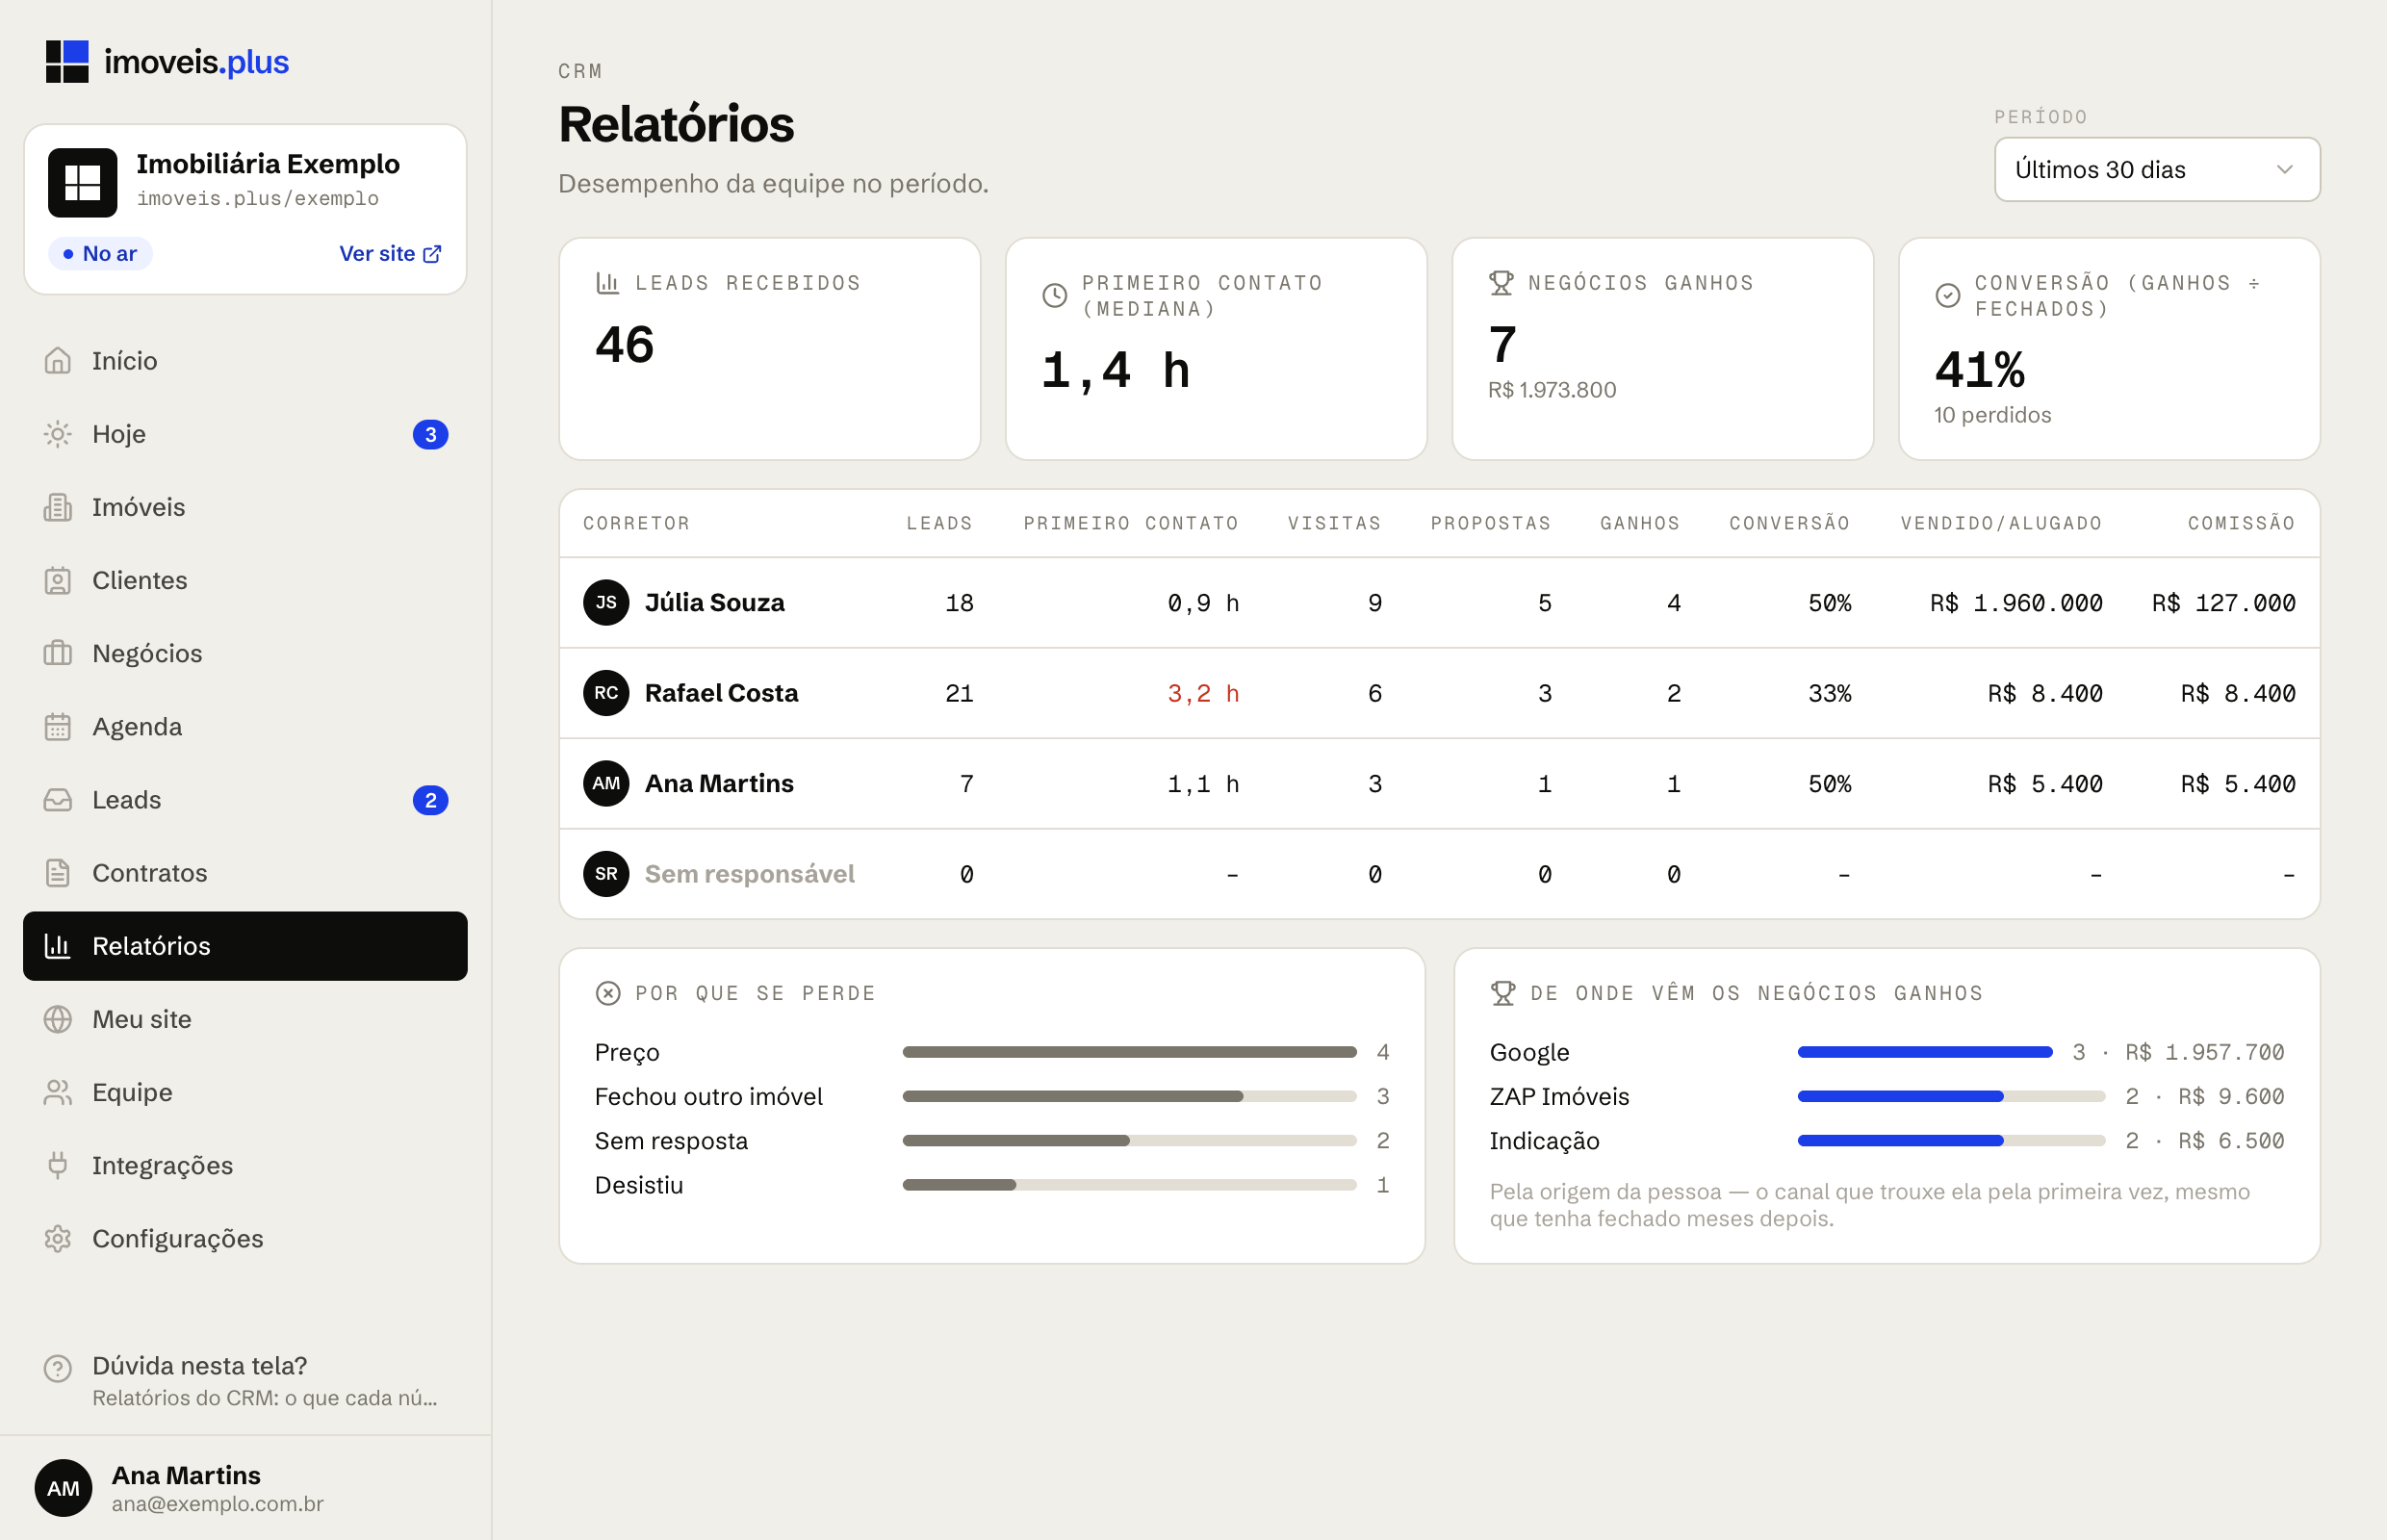Click the Imobiliária Exemplo building icon

(x=82, y=183)
